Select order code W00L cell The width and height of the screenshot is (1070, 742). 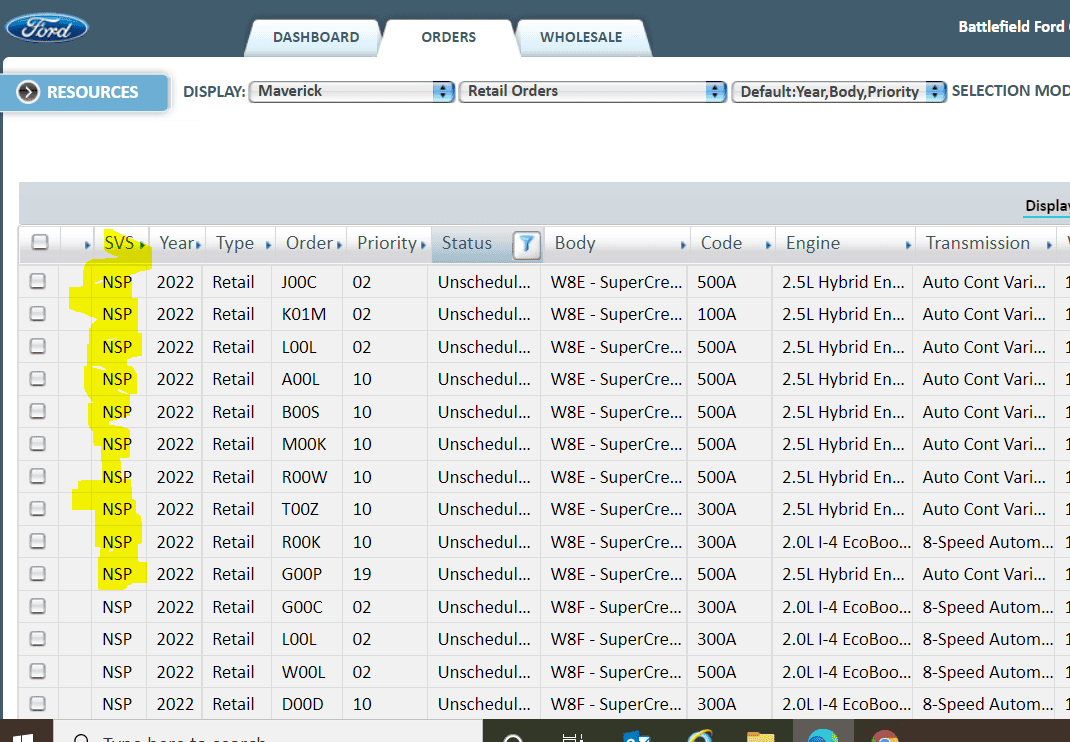pyautogui.click(x=304, y=672)
